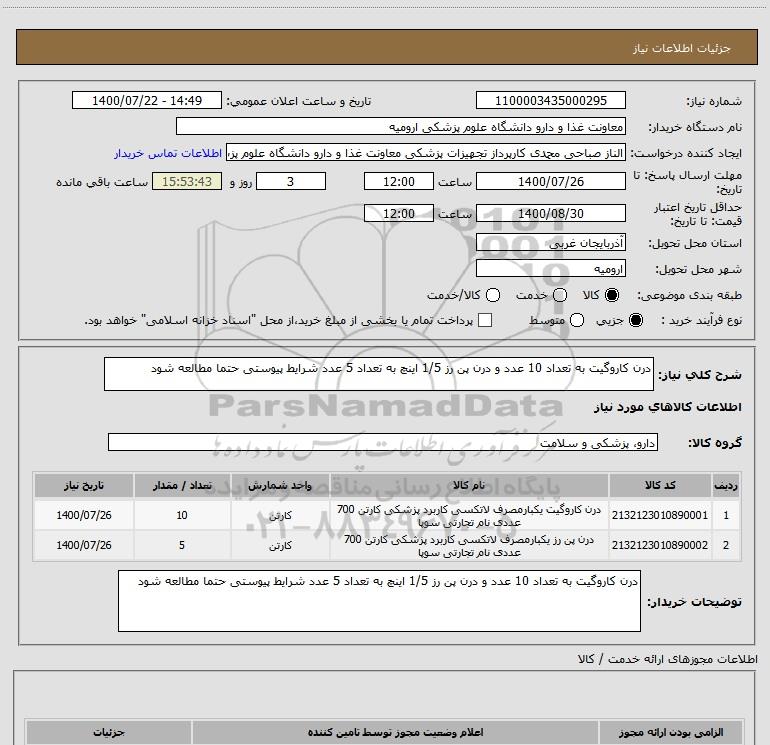Click the شماره نیاز number field
Viewport: 770px width, 745px height.
tap(550, 101)
